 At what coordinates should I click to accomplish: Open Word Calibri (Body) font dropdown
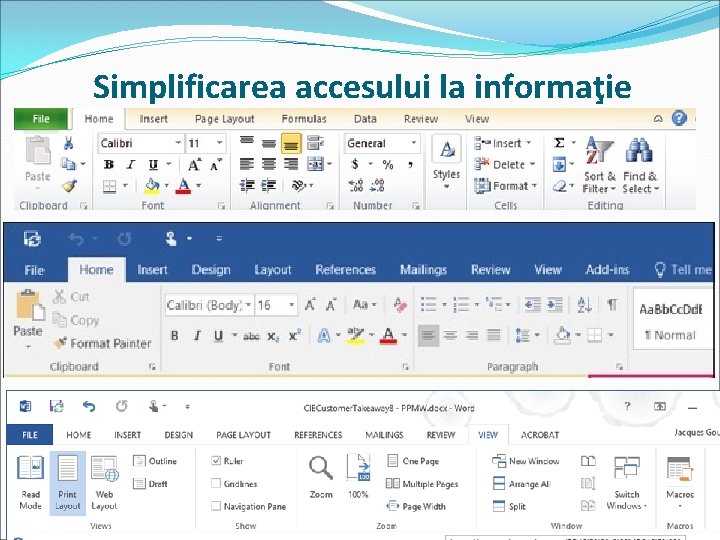(248, 305)
